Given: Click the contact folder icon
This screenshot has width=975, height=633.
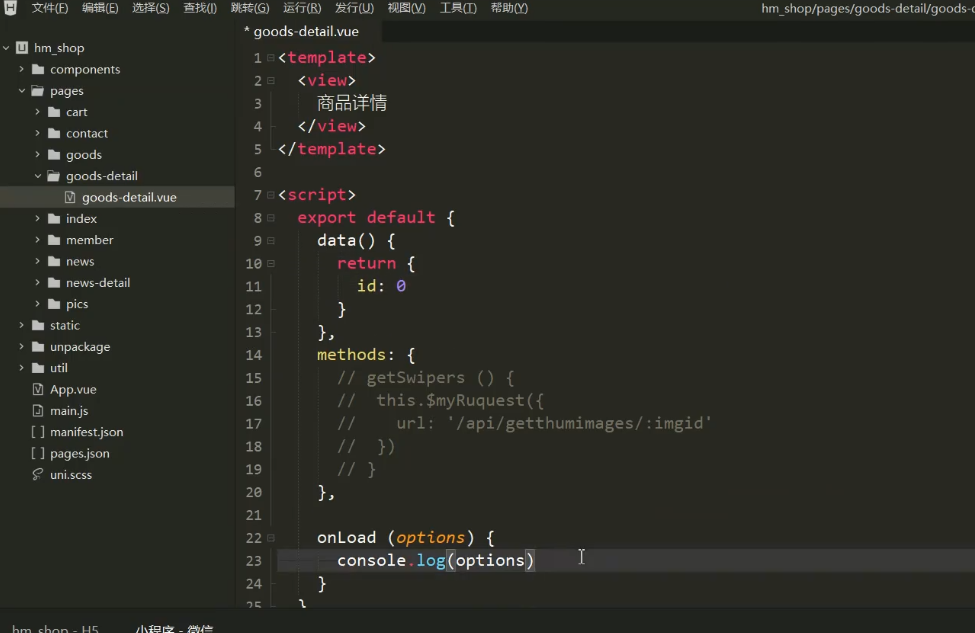Looking at the screenshot, I should (x=54, y=133).
